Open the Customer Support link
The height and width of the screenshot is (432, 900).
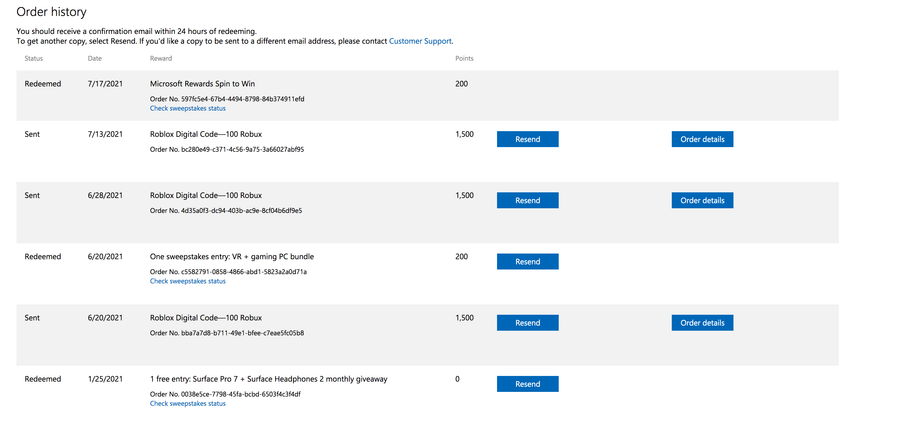coord(420,41)
